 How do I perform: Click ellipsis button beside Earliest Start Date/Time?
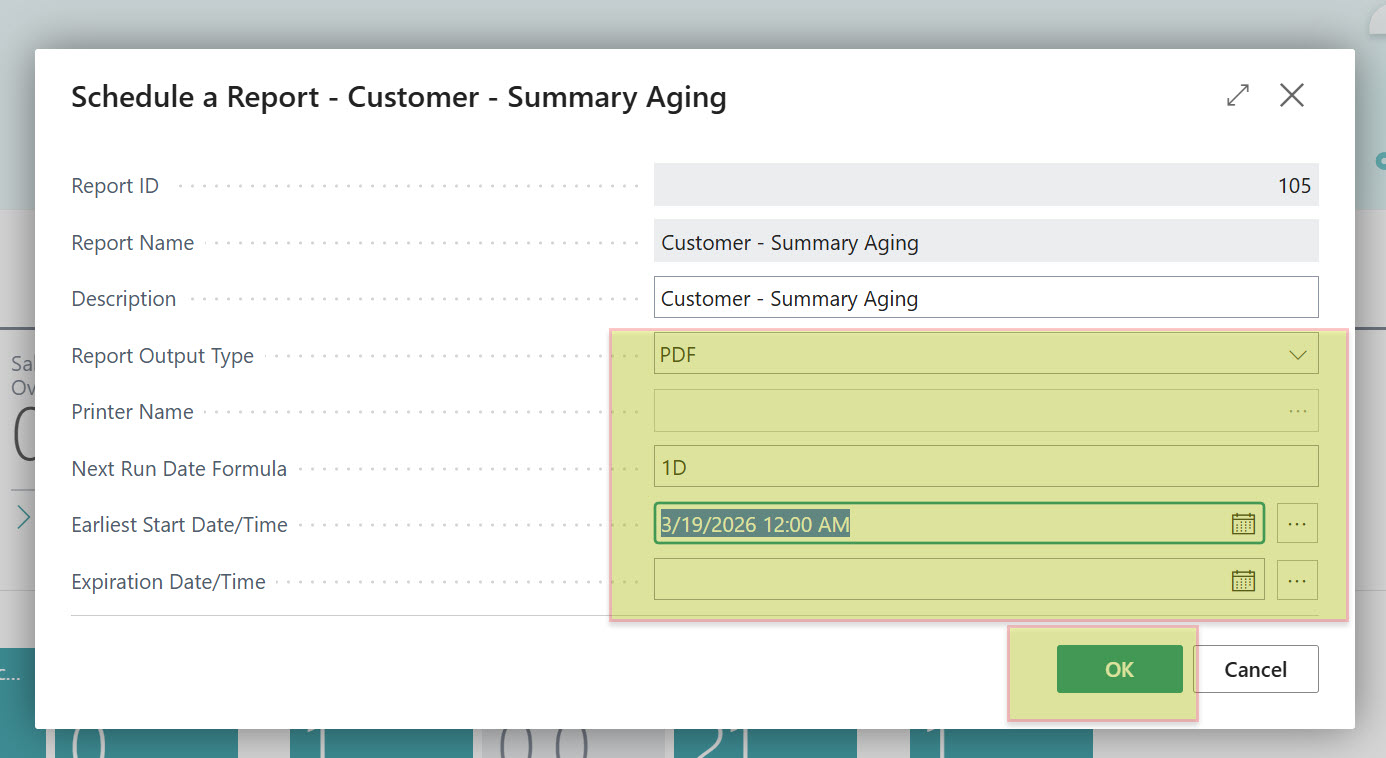click(x=1297, y=524)
